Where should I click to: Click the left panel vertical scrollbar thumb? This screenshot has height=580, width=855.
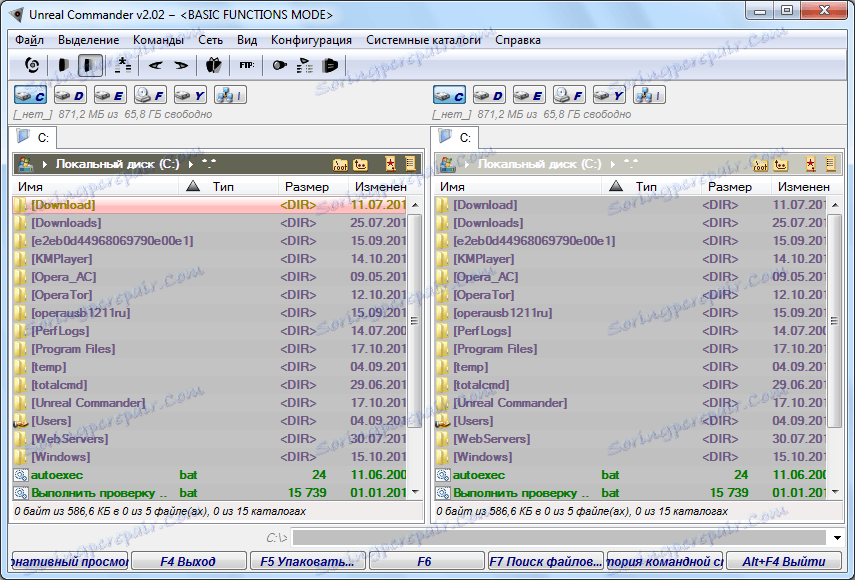[414, 321]
